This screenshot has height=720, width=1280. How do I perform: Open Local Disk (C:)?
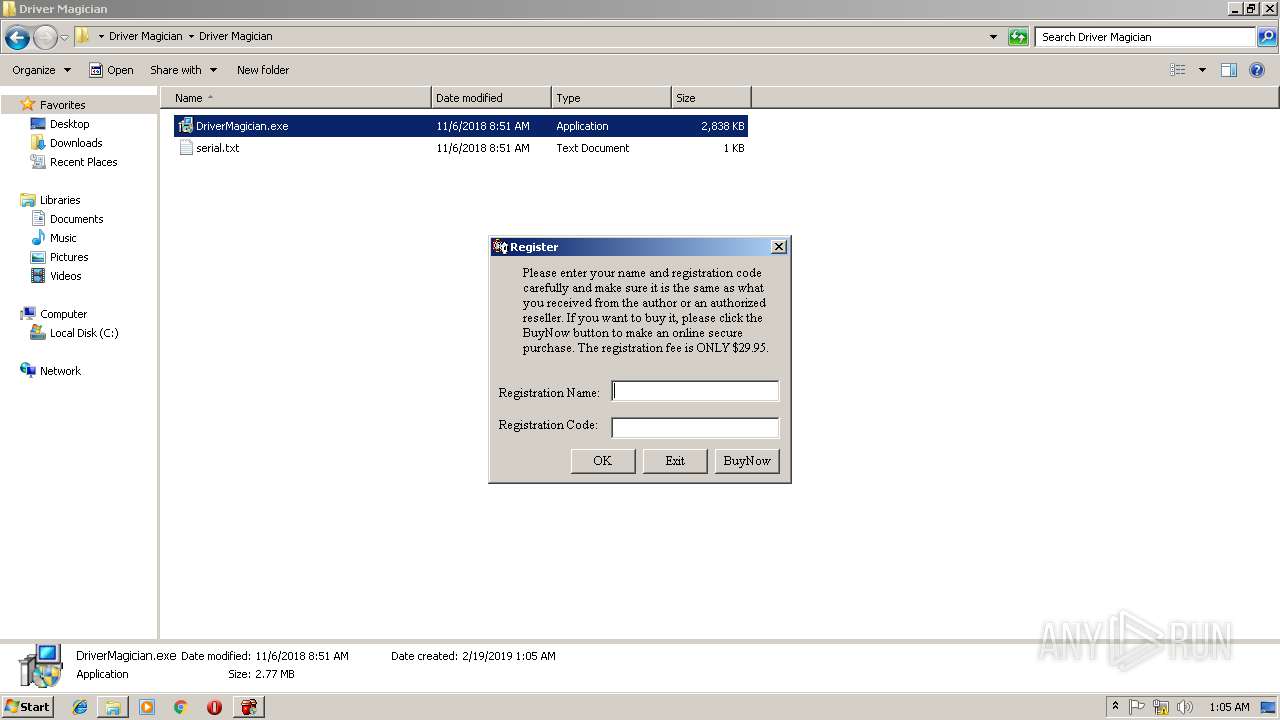click(x=84, y=333)
